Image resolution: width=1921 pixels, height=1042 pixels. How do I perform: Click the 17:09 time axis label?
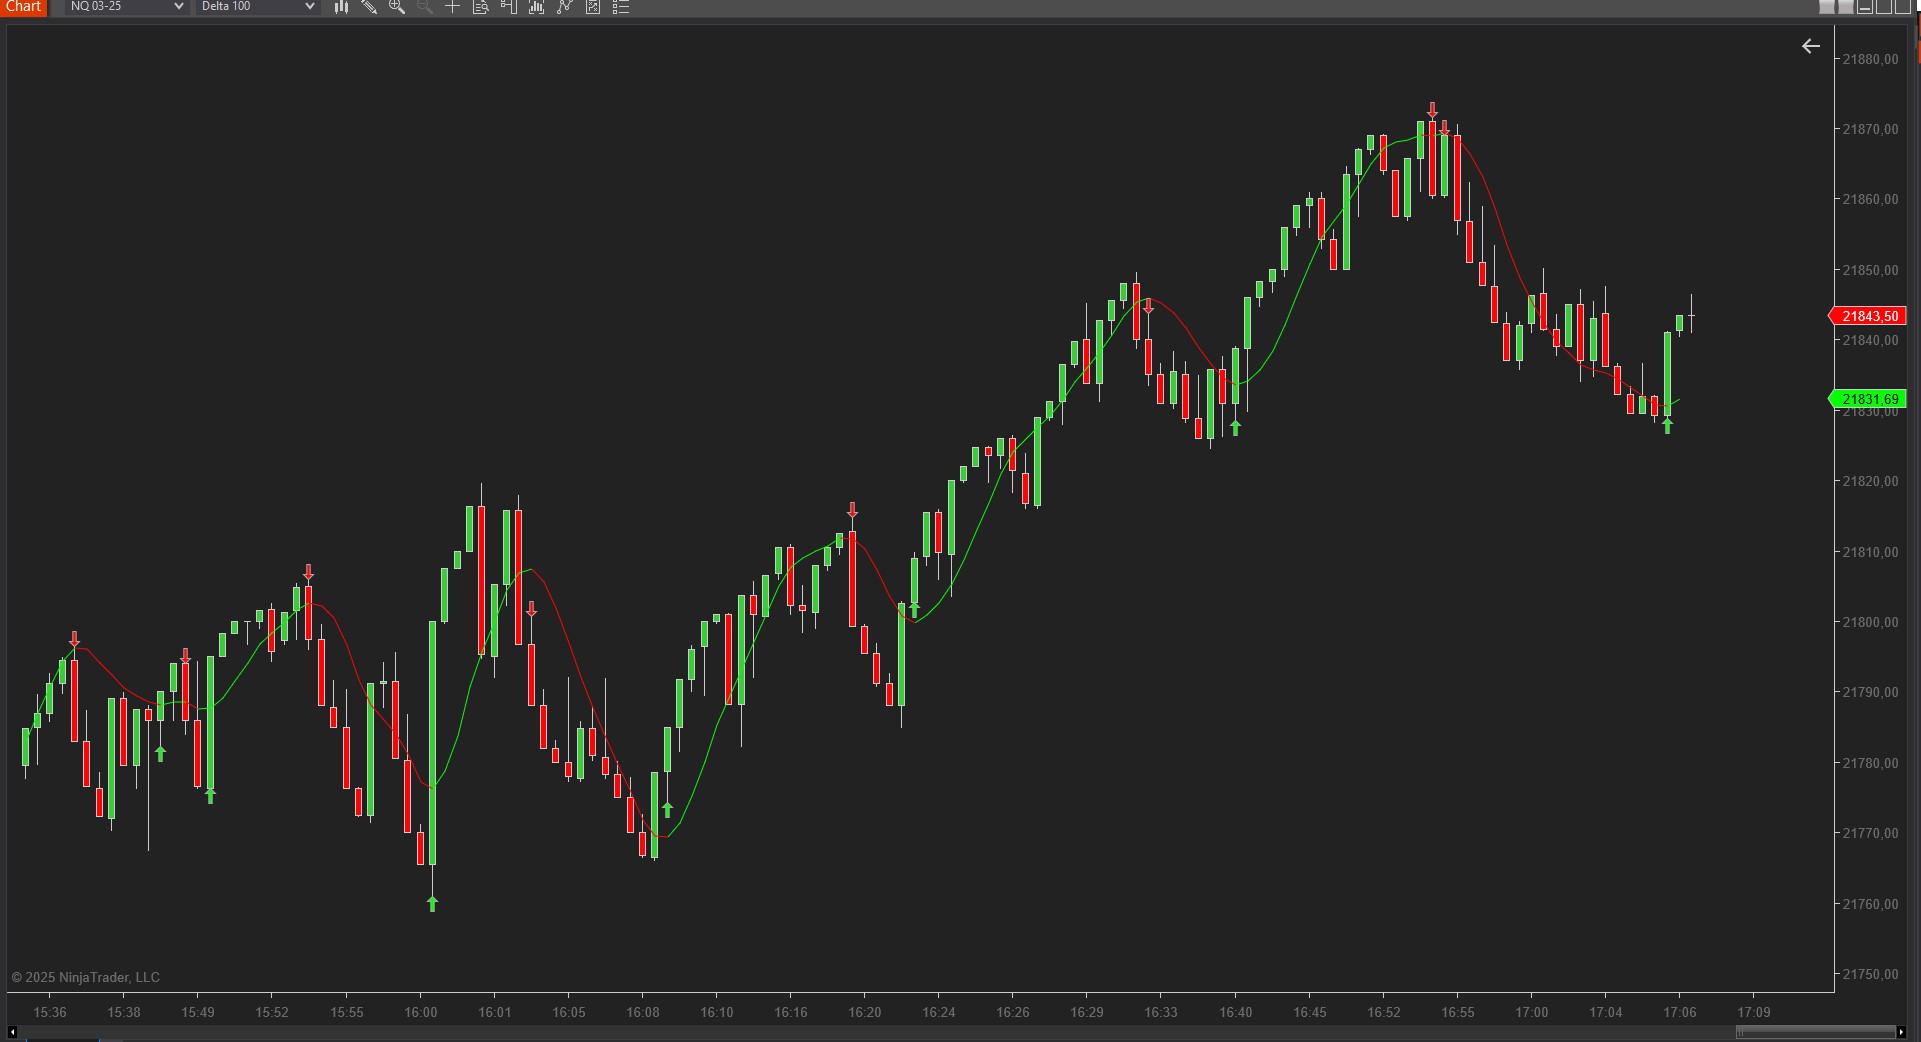[1754, 1012]
